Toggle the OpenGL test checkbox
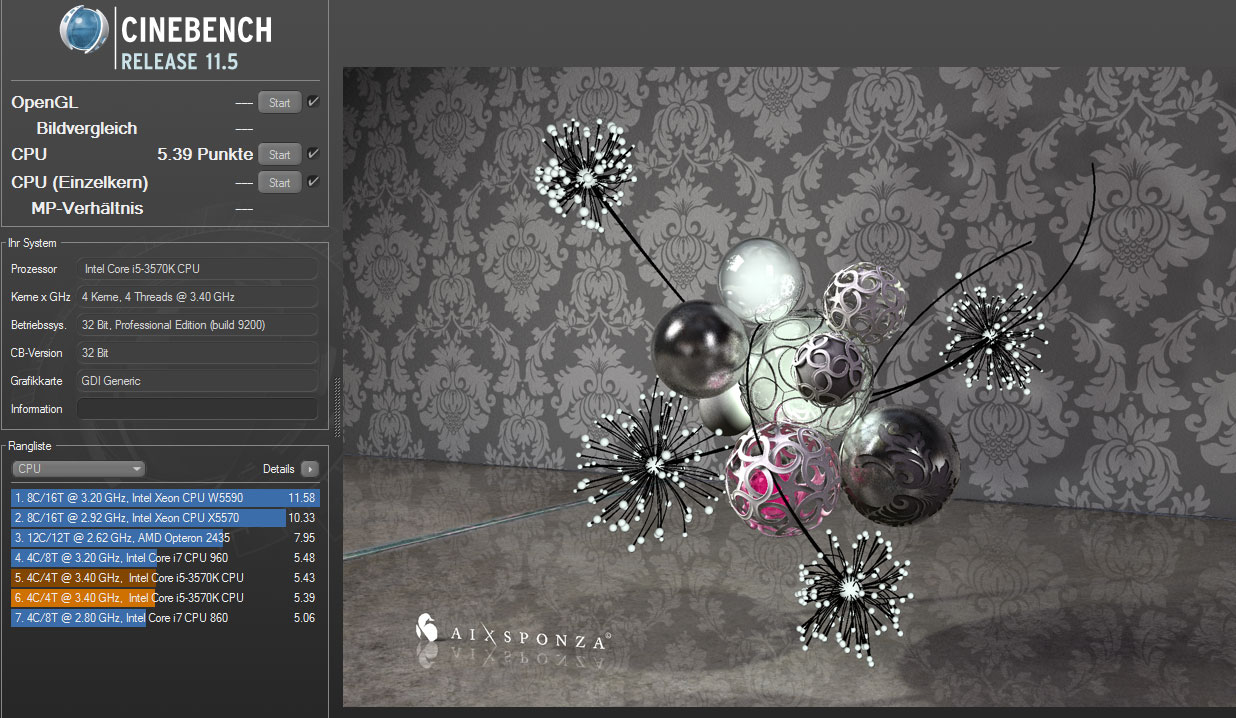This screenshot has height=718, width=1236. pos(313,101)
